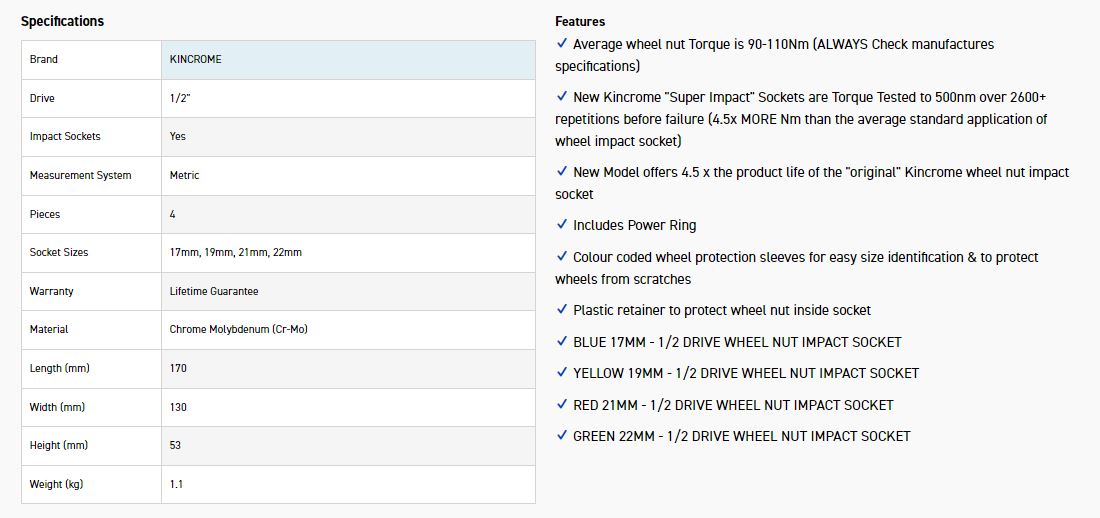Click the checkmark beside colour coded protection sleeves
The image size is (1100, 518).
[562, 257]
